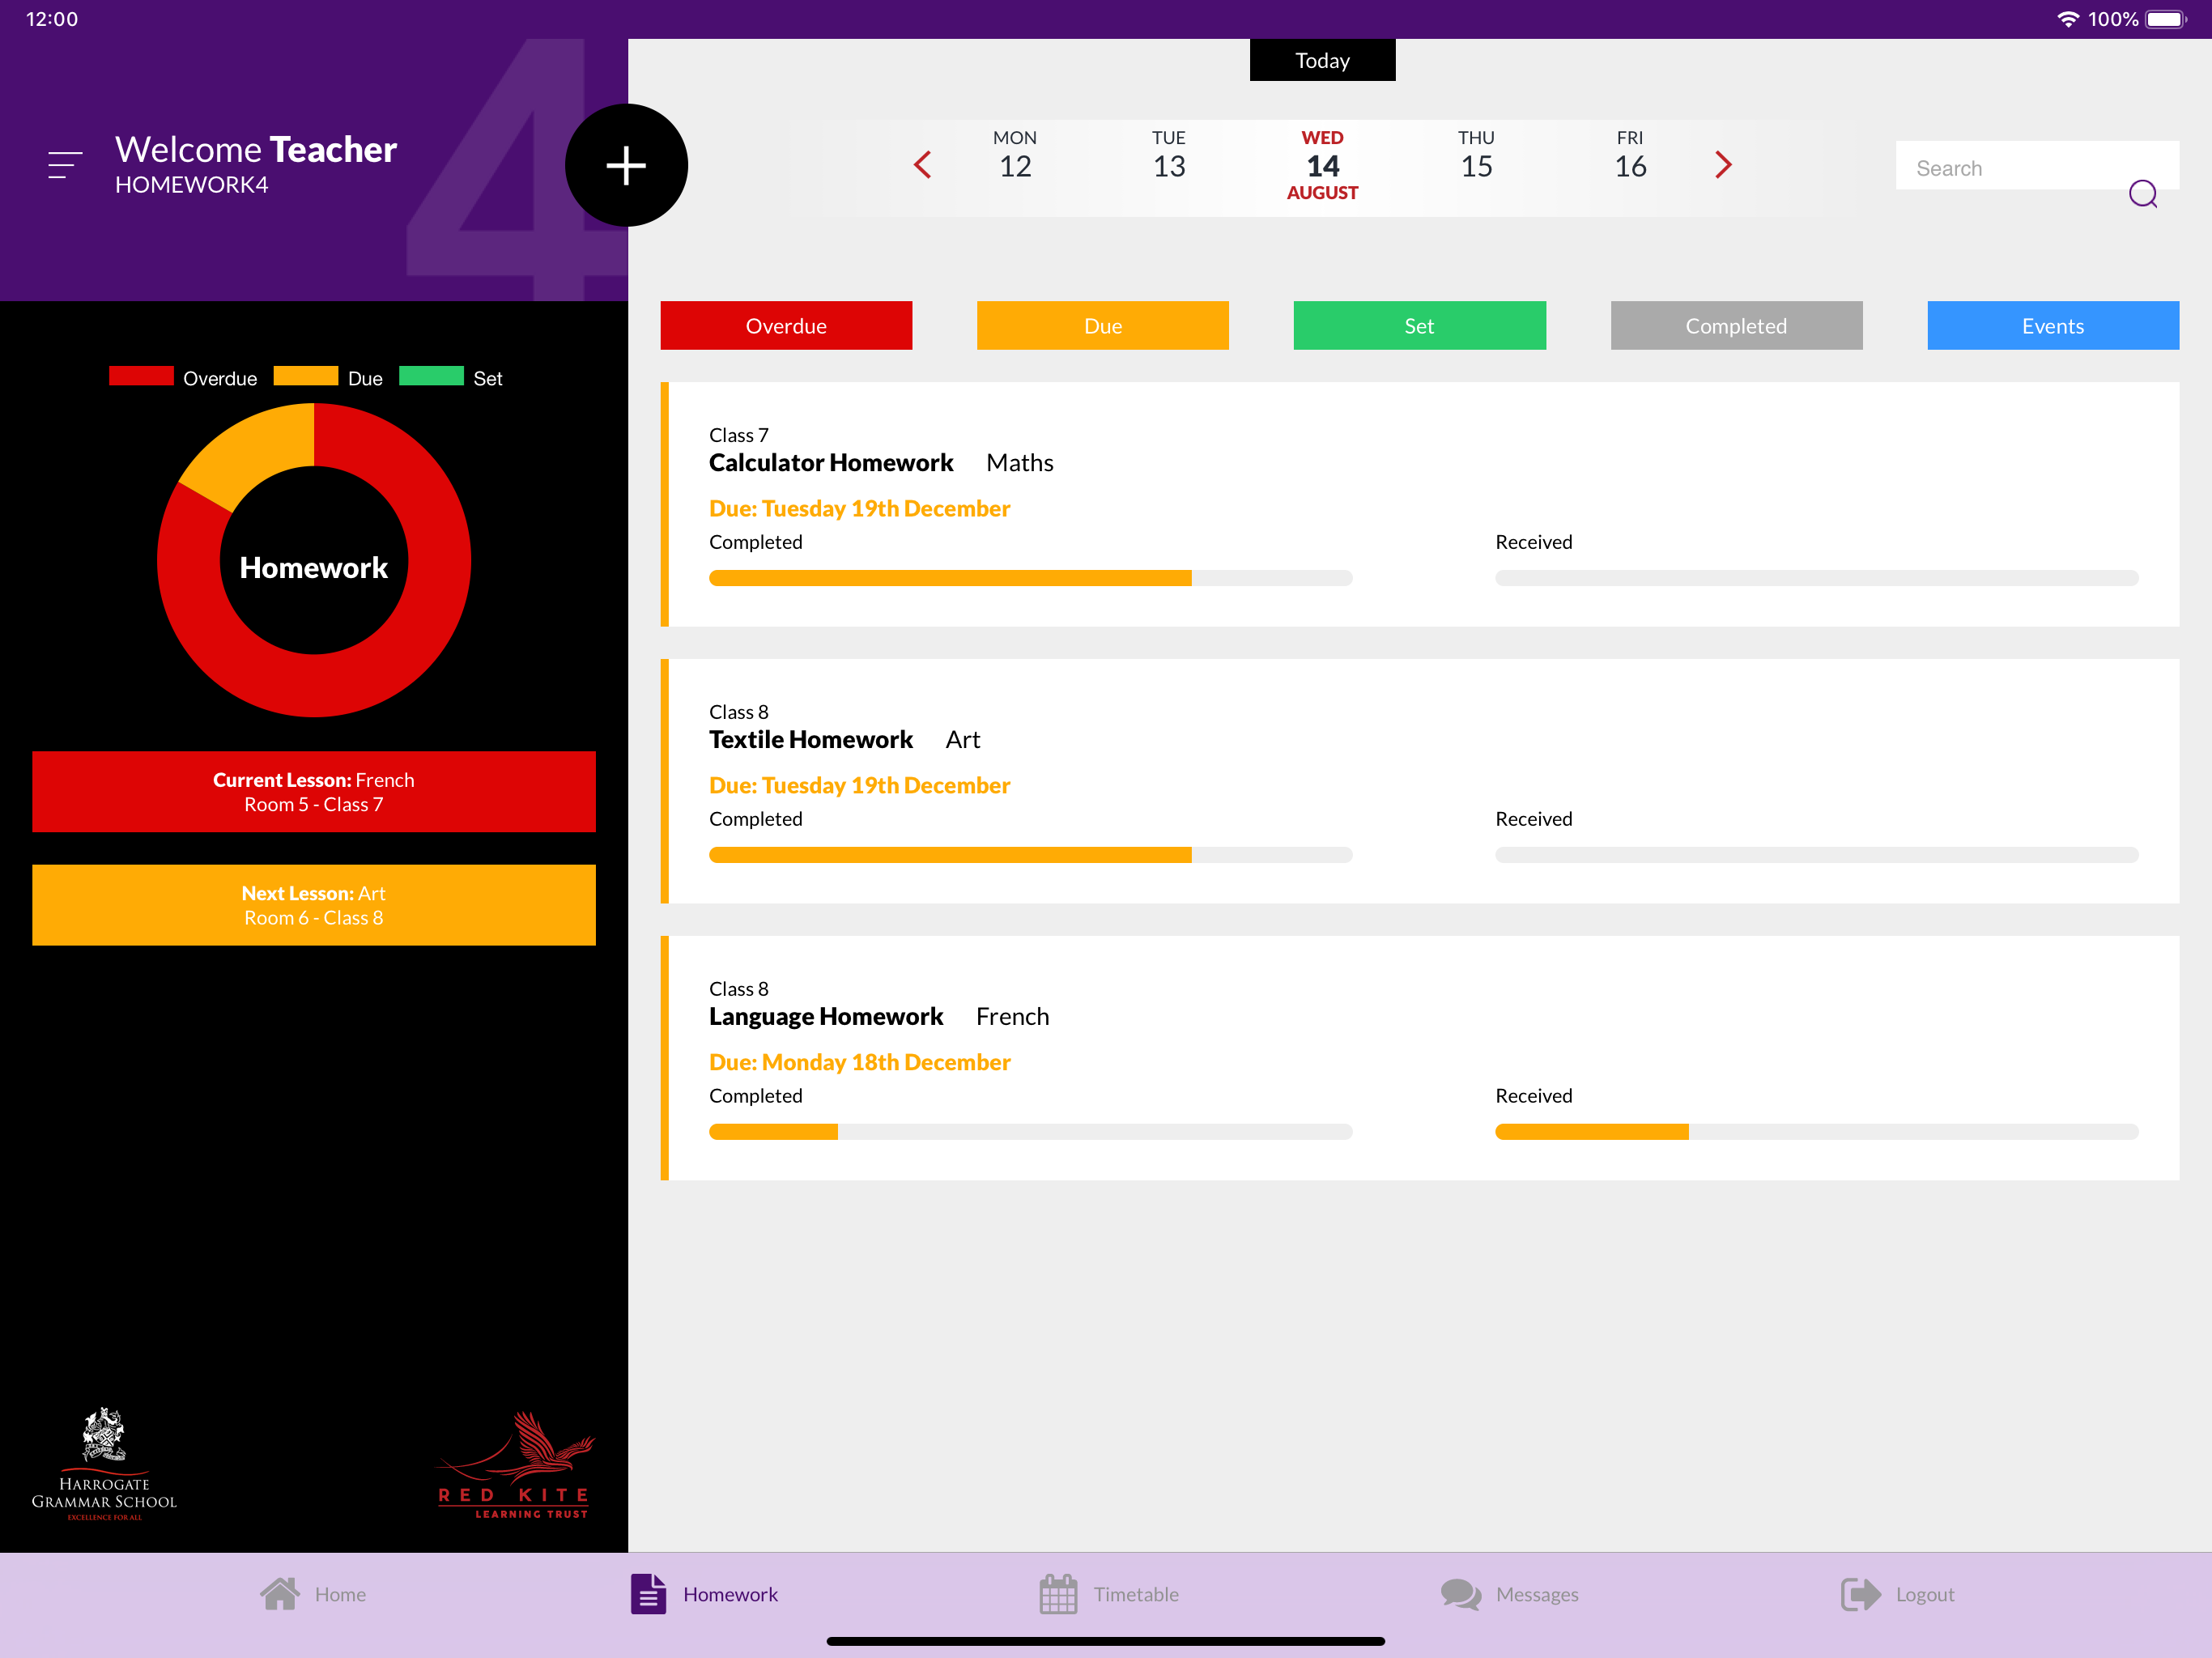Click Calculator Homework Completed progress bar
2212x1658 pixels.
pos(1030,578)
